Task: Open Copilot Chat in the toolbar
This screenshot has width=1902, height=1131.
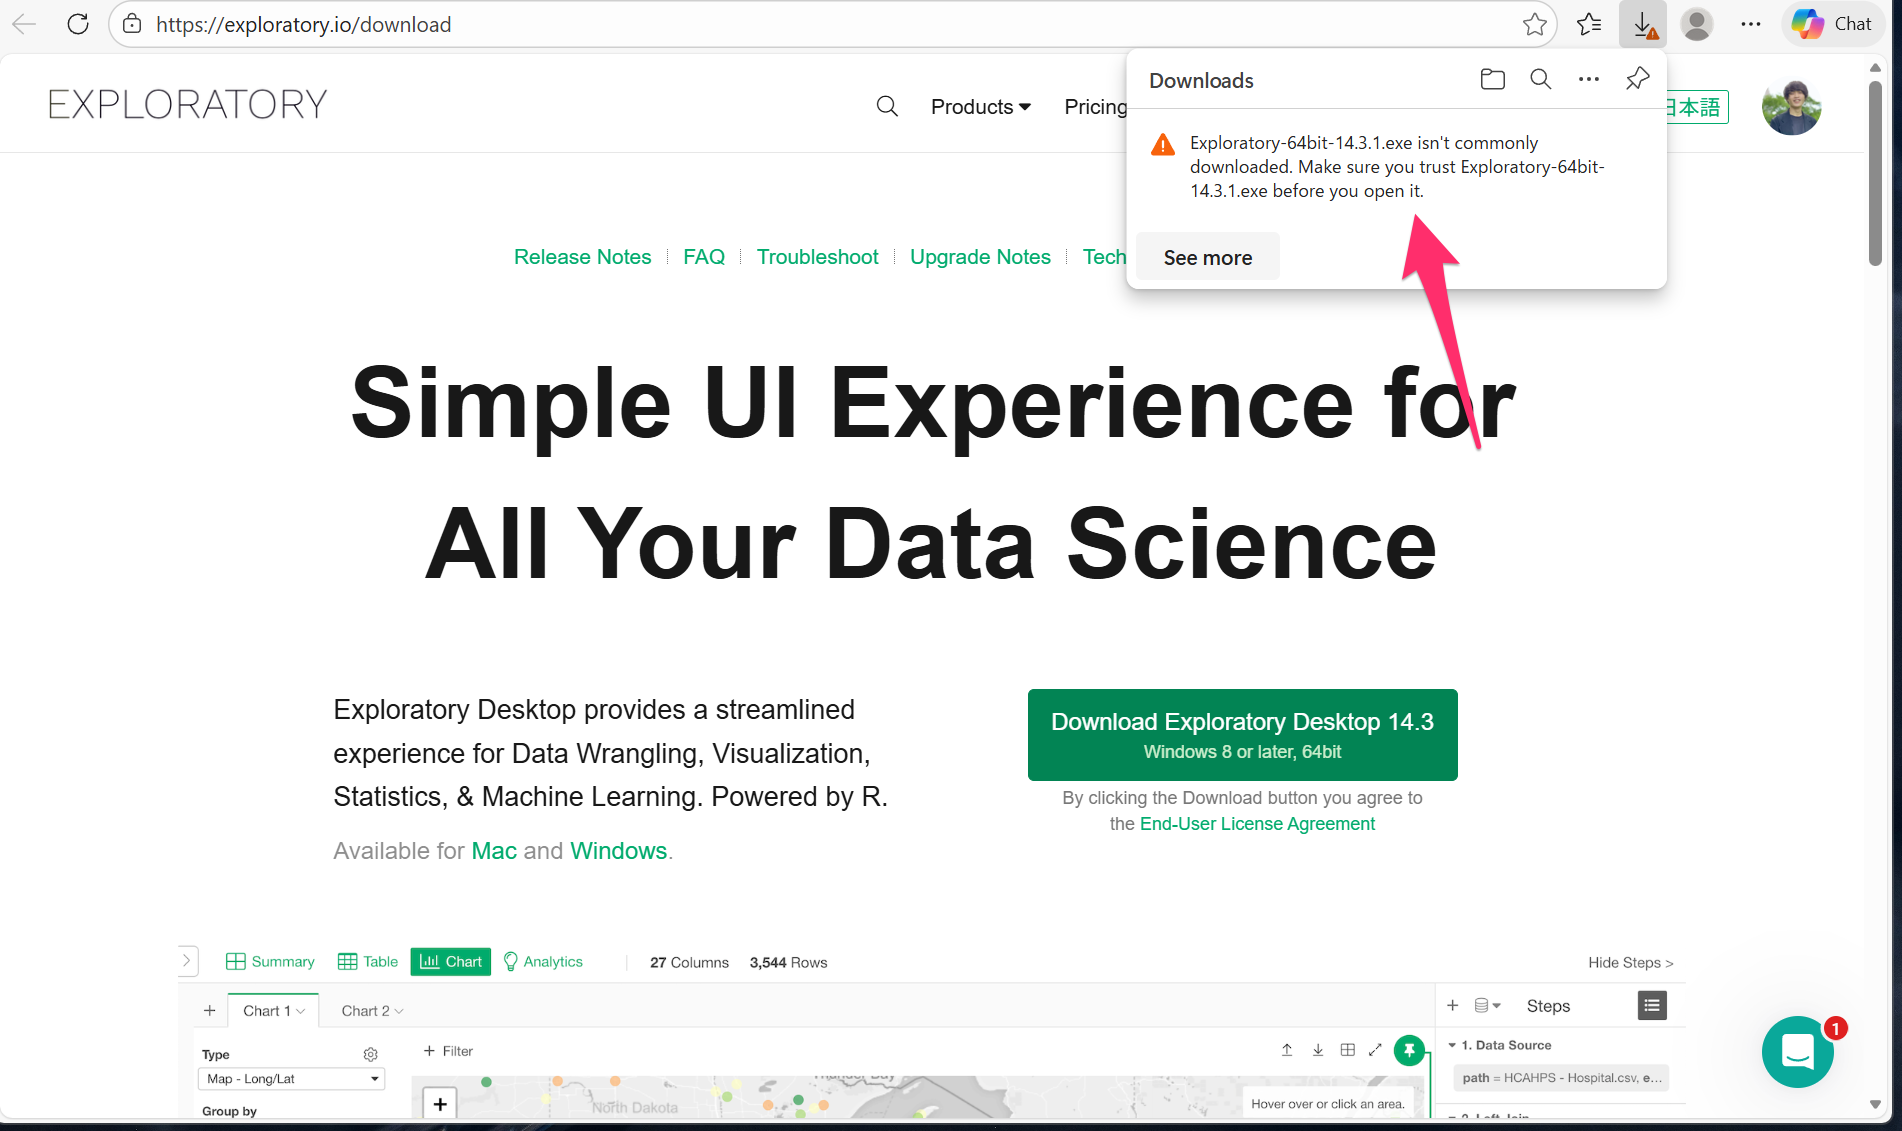Action: tap(1832, 24)
